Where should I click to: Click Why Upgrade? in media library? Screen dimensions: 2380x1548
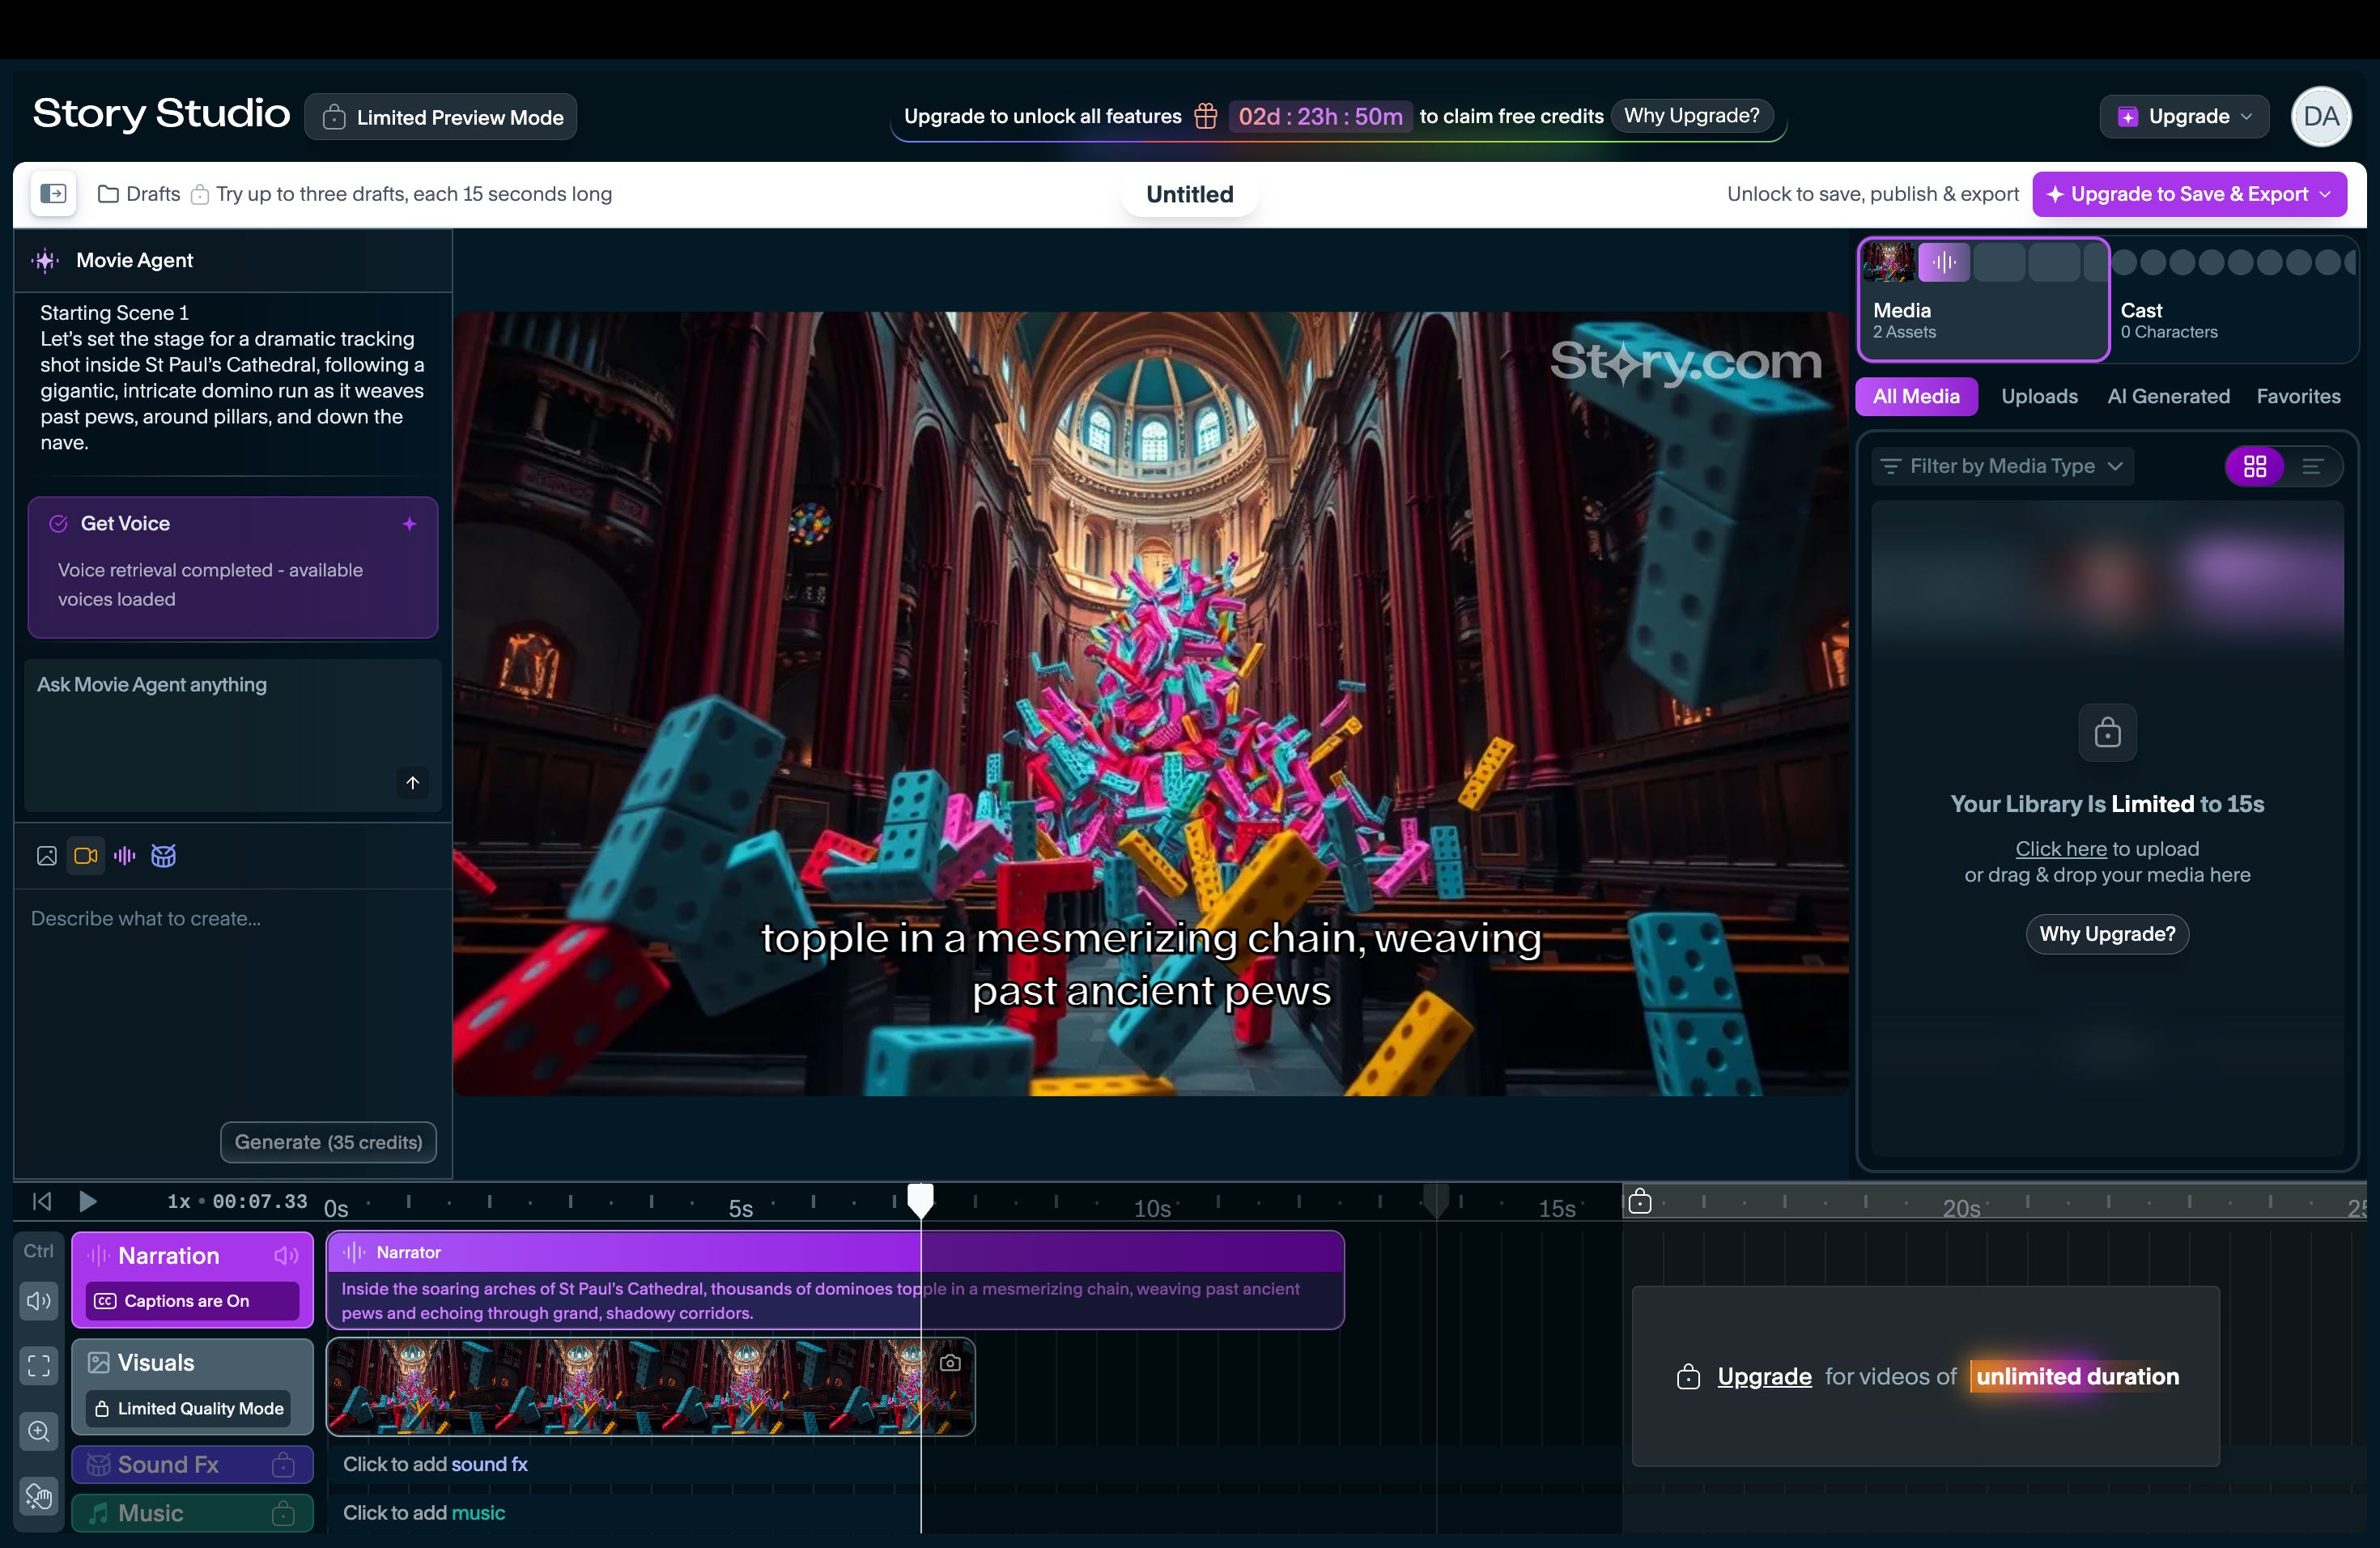click(x=2107, y=934)
